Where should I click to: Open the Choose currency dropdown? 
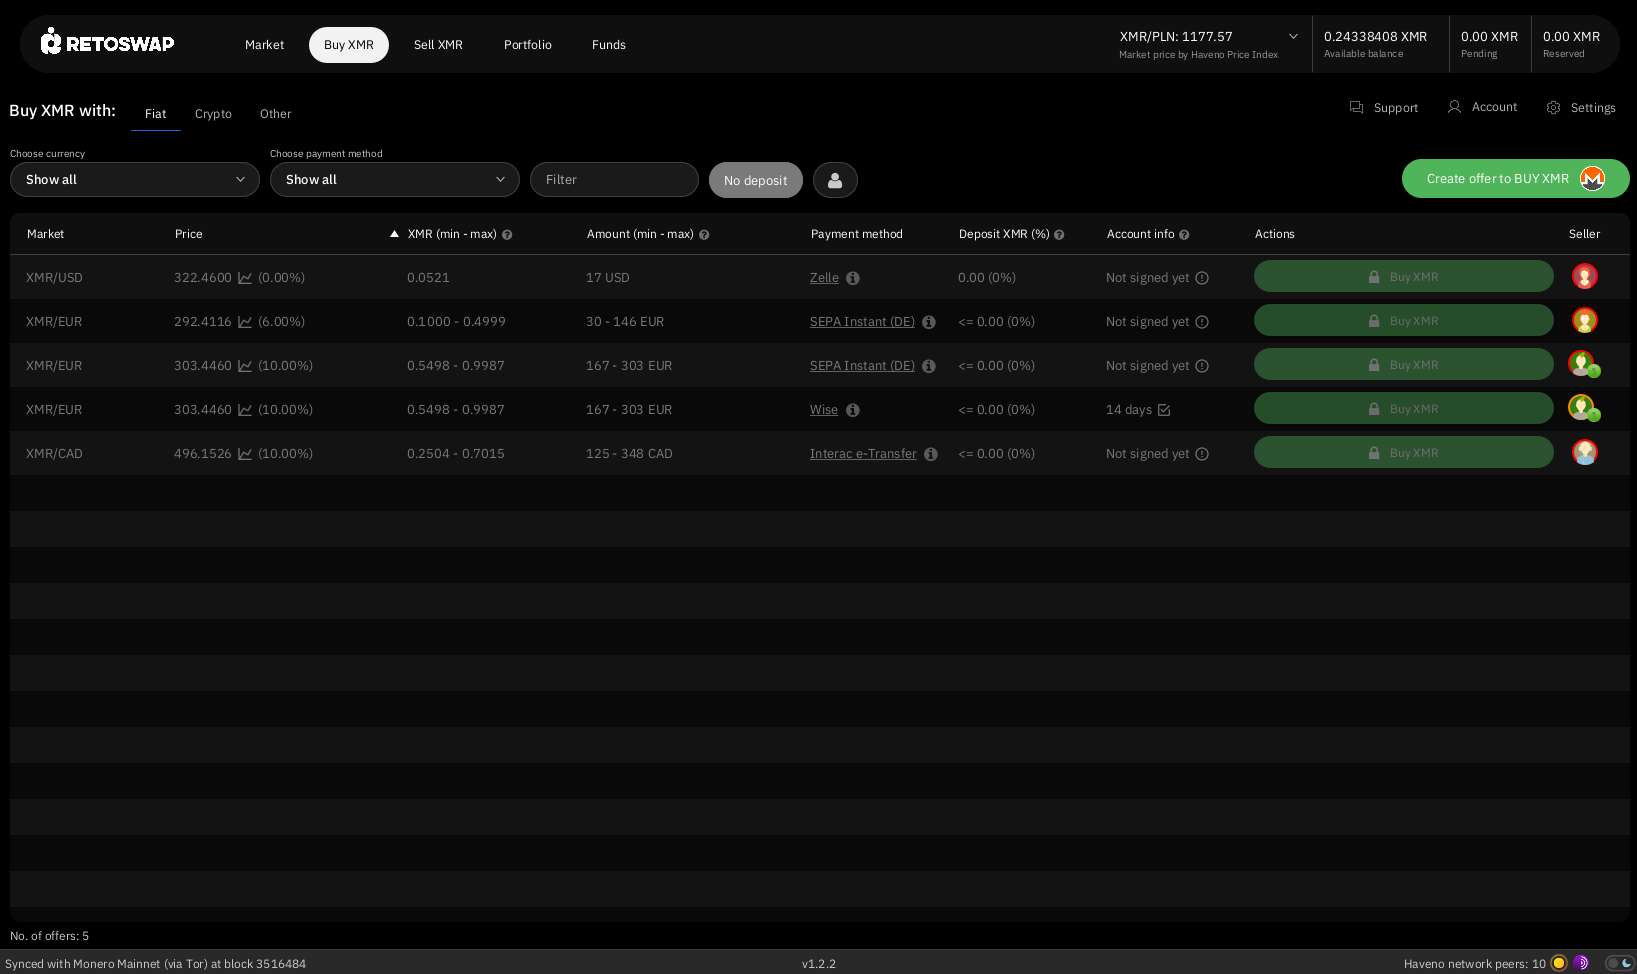[x=135, y=180]
